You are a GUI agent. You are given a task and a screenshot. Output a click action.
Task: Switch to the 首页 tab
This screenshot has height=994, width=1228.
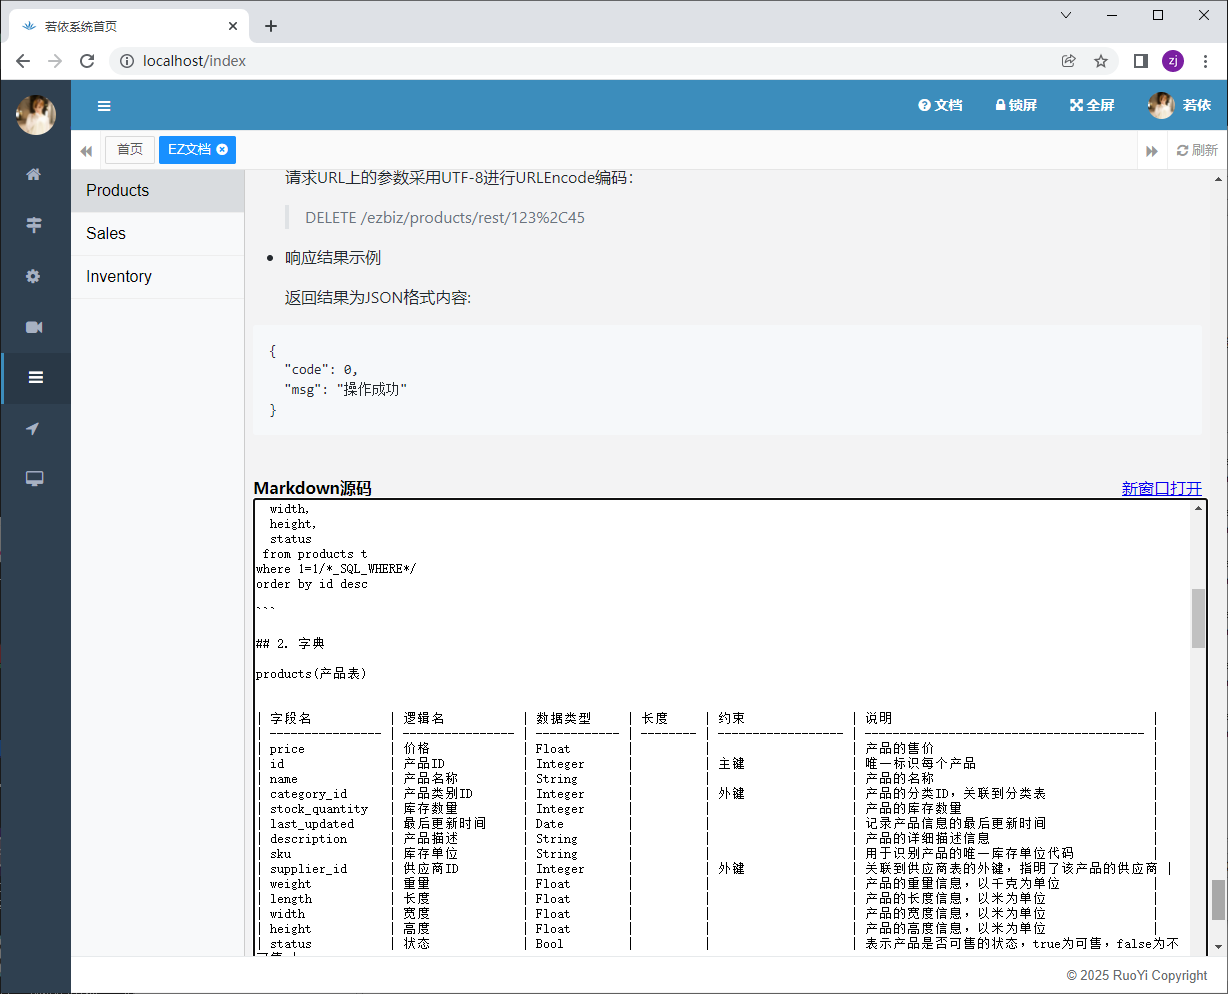pyautogui.click(x=130, y=150)
